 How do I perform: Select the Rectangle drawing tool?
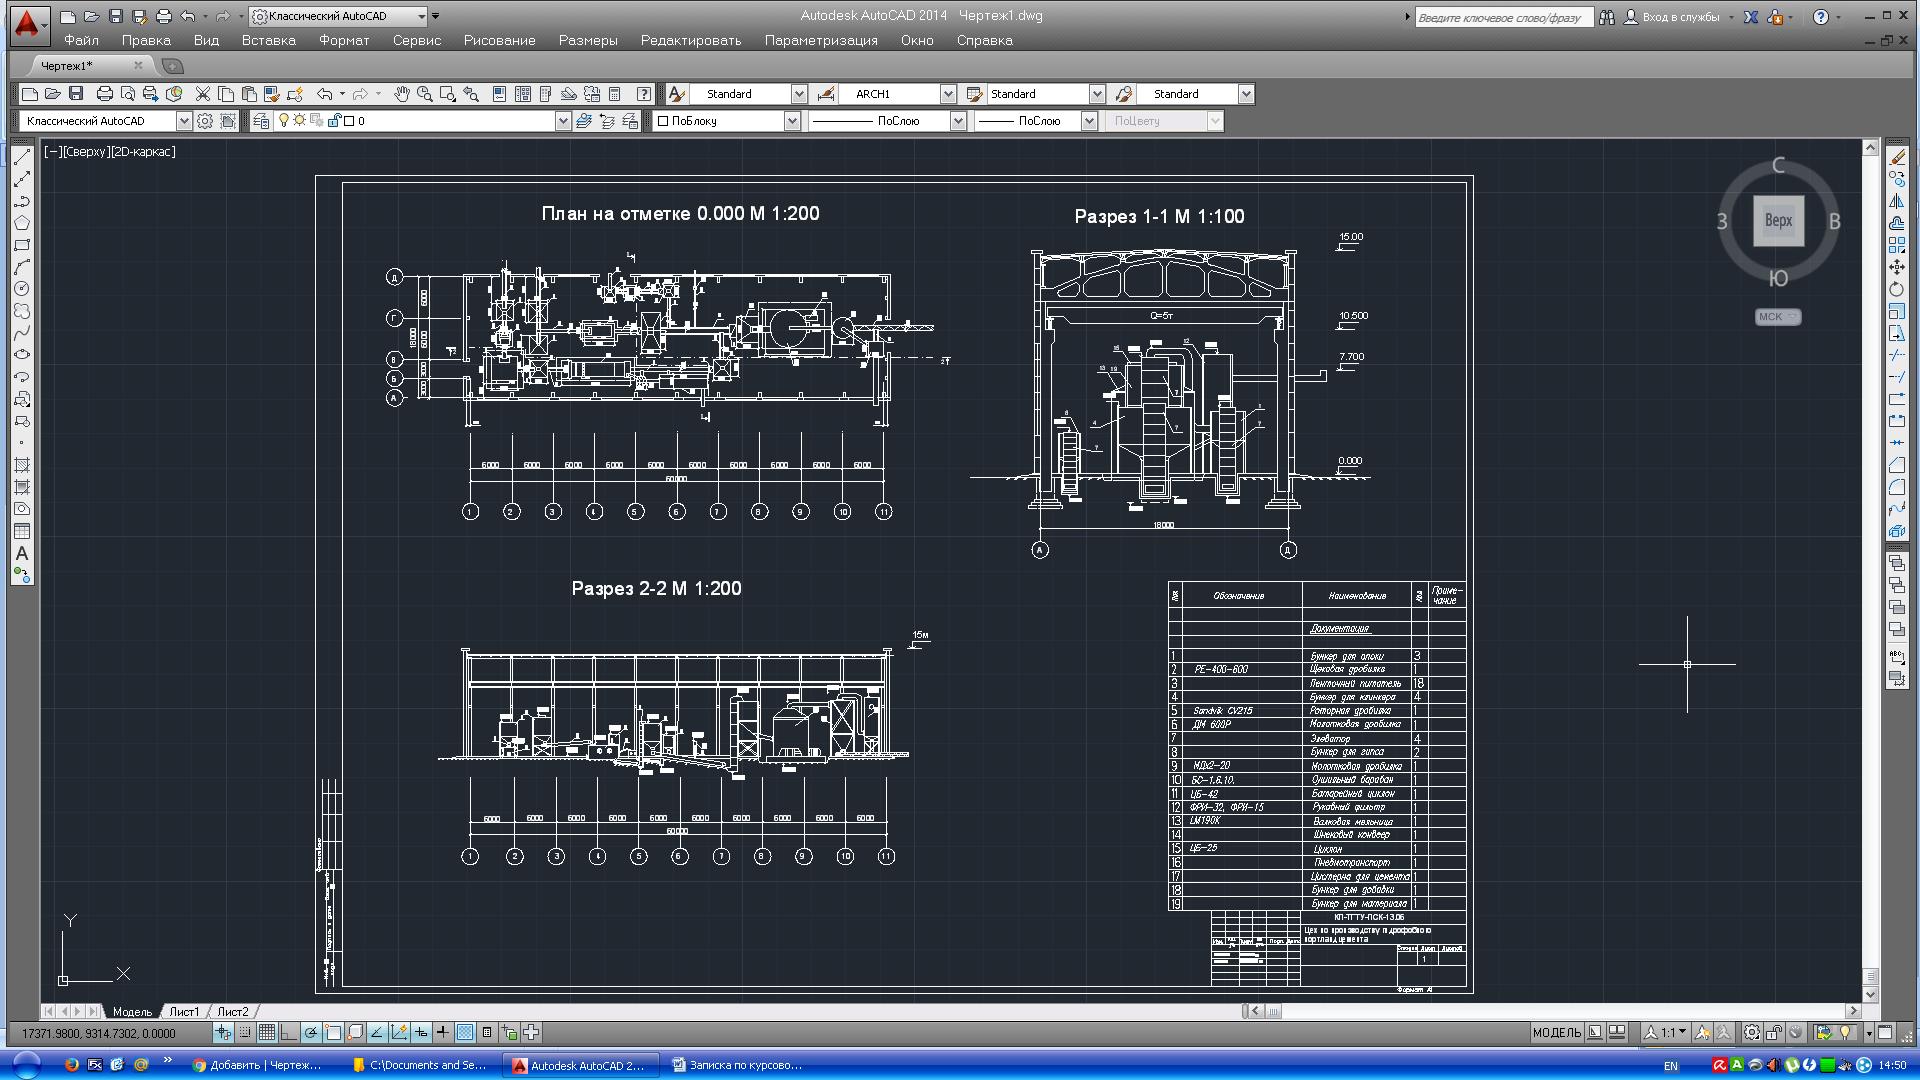coord(22,245)
